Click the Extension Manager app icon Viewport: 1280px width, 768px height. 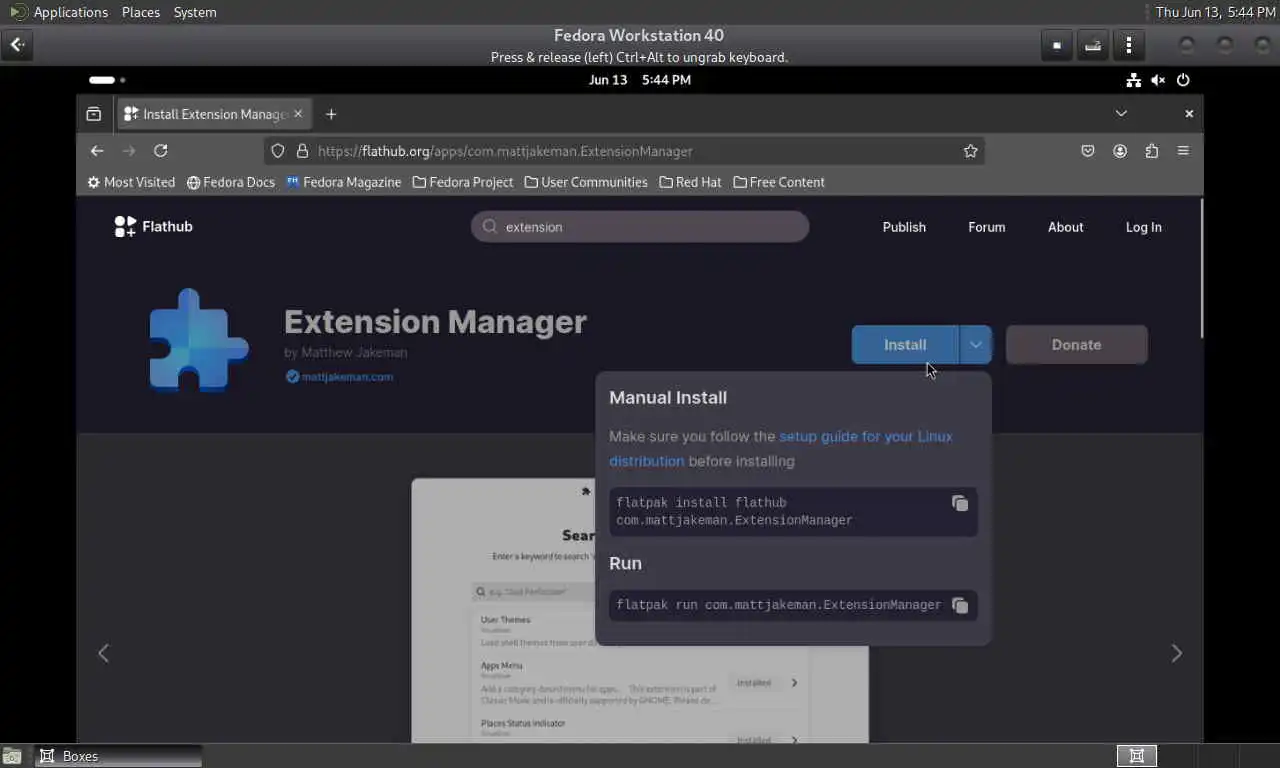click(198, 340)
